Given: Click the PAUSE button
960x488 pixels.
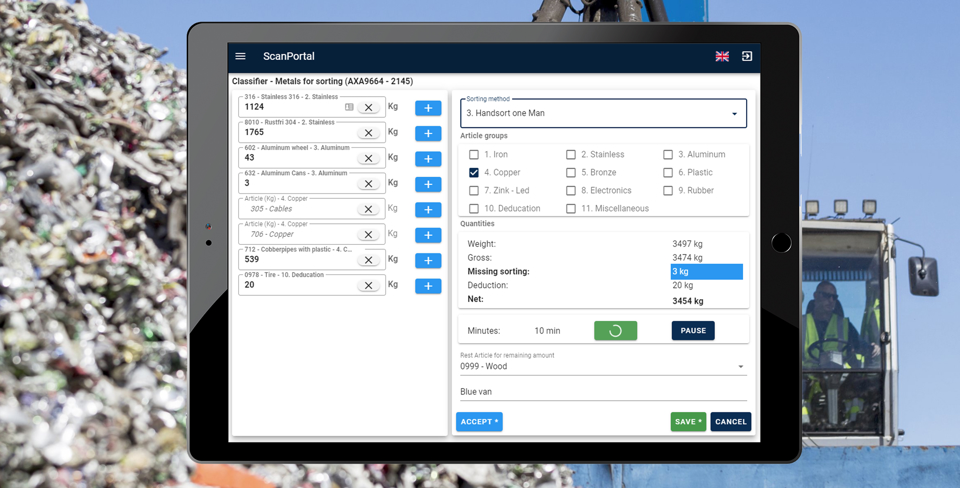Looking at the screenshot, I should coord(693,331).
